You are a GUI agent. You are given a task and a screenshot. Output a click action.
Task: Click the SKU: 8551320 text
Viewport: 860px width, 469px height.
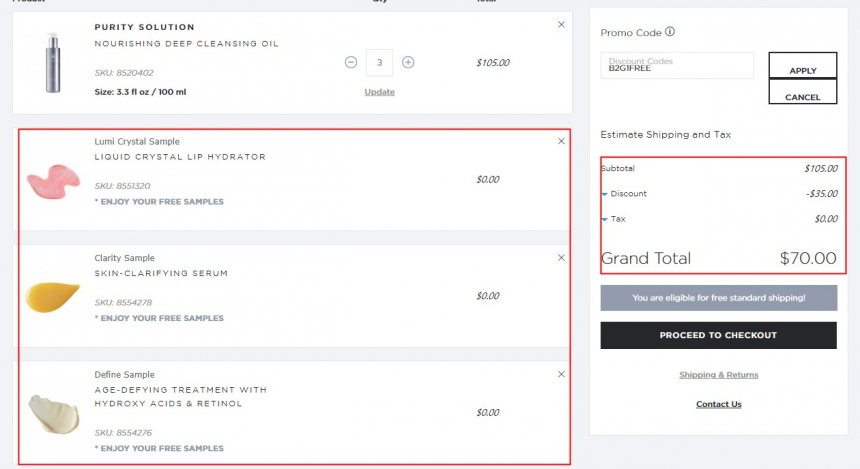[122, 186]
